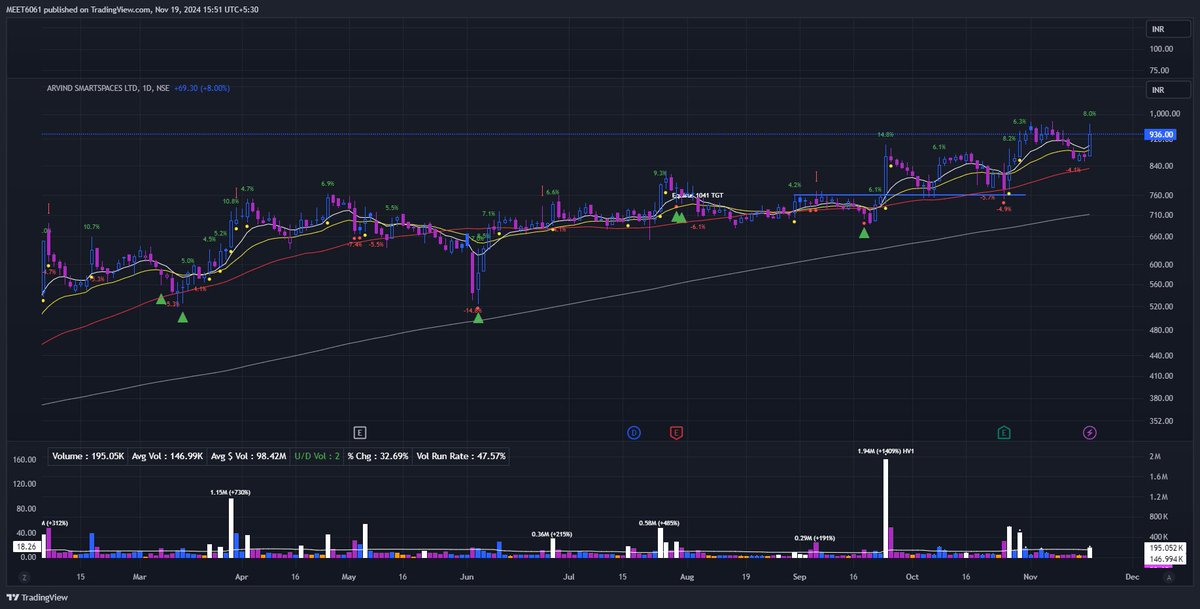Click the blue dividend D marker
Viewport: 1200px width, 609px height.
634,432
